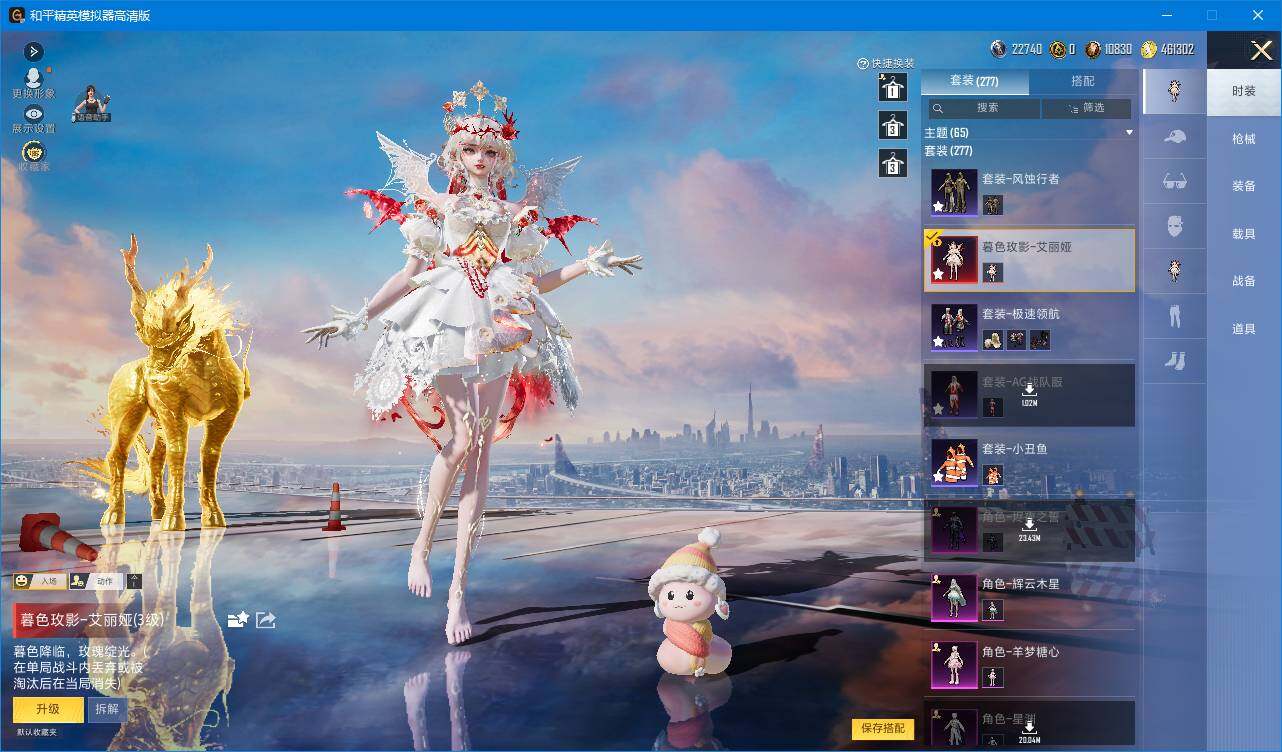Select the first quick-change hanger preset
This screenshot has height=752, width=1282.
click(x=893, y=88)
